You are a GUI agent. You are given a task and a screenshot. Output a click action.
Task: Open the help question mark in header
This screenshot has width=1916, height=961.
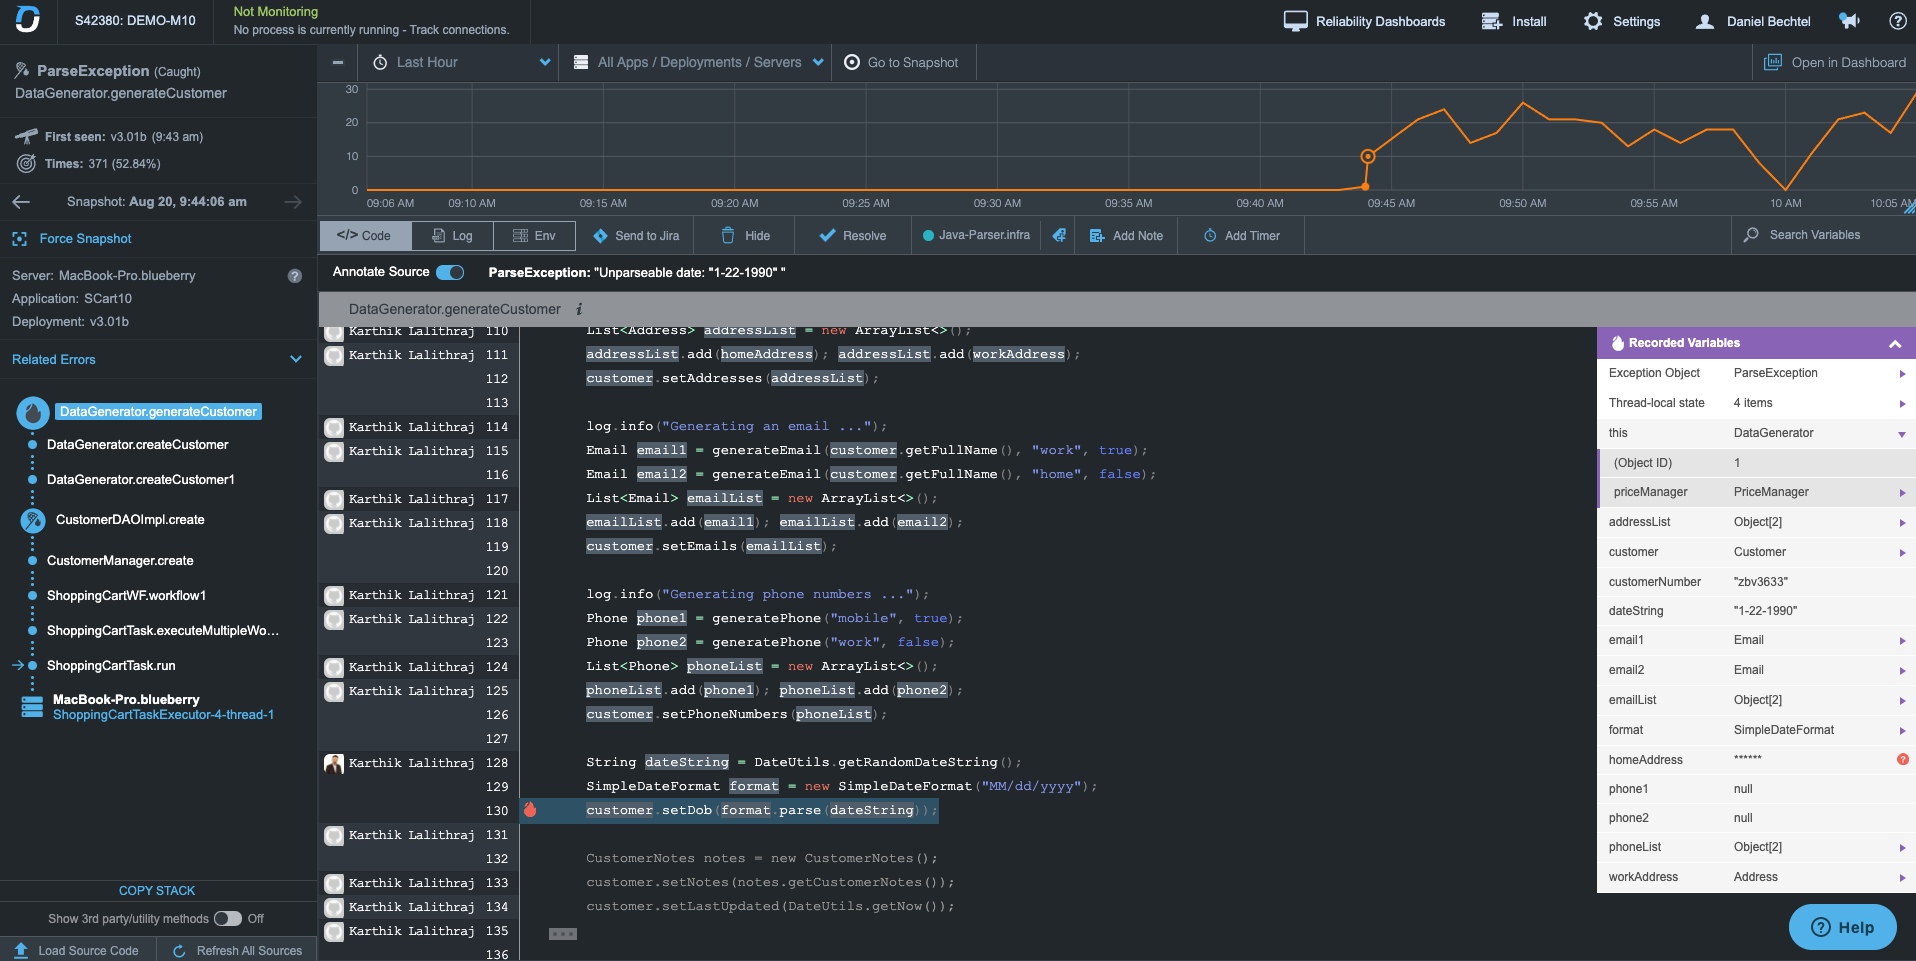pos(1897,21)
